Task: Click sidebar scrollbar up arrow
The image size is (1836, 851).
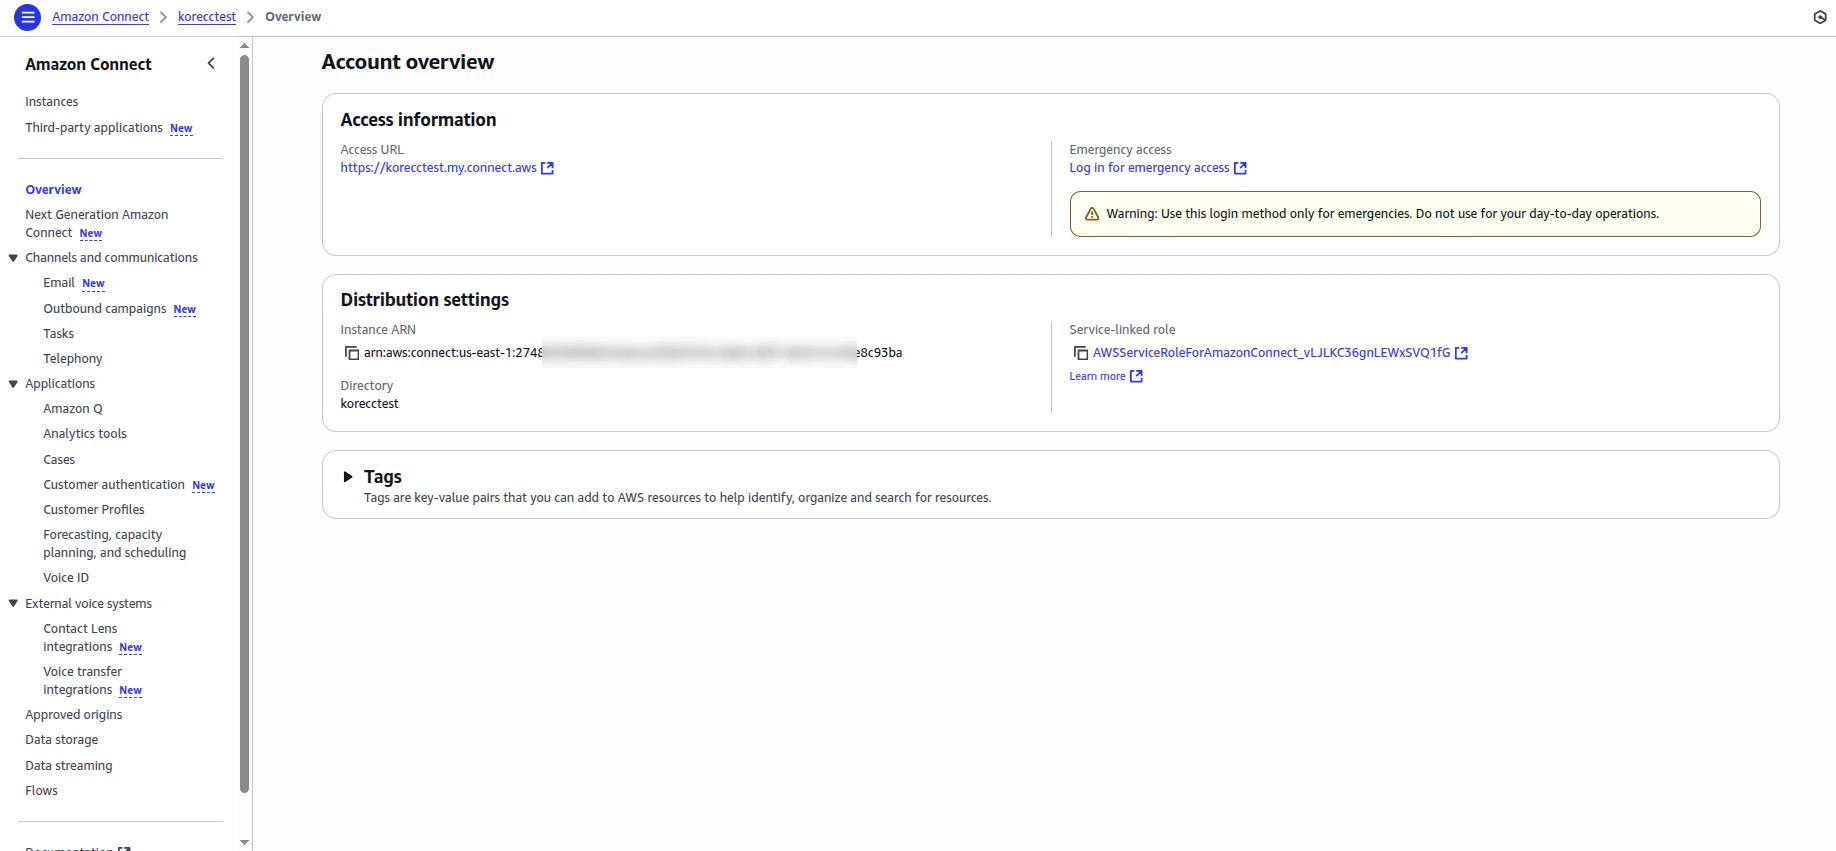Action: pyautogui.click(x=245, y=46)
